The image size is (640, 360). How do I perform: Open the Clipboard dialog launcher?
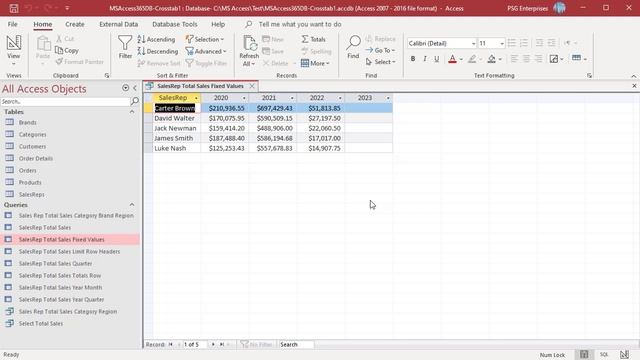click(107, 76)
